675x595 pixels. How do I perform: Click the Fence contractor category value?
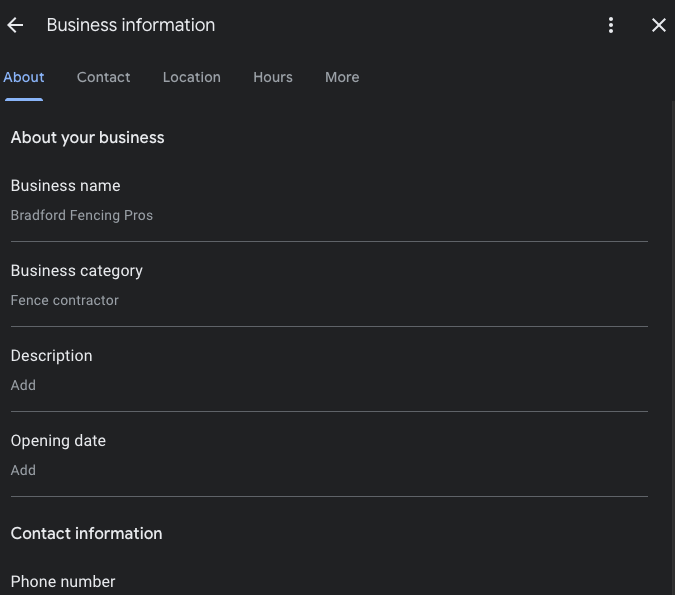tap(65, 300)
